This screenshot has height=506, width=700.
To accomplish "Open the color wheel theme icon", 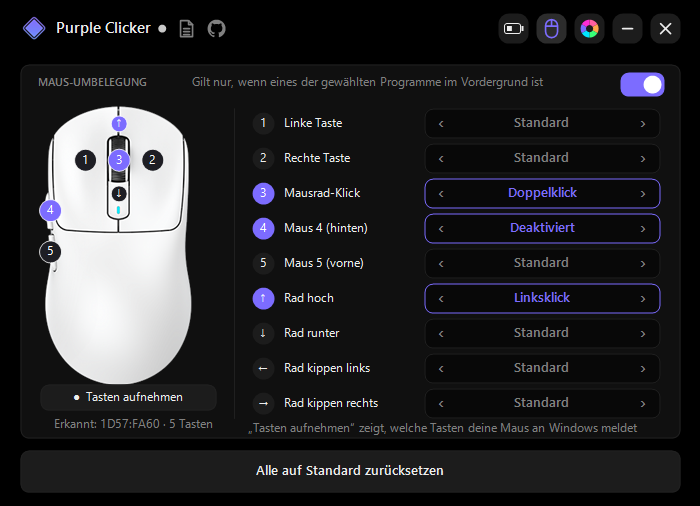I will coord(589,29).
